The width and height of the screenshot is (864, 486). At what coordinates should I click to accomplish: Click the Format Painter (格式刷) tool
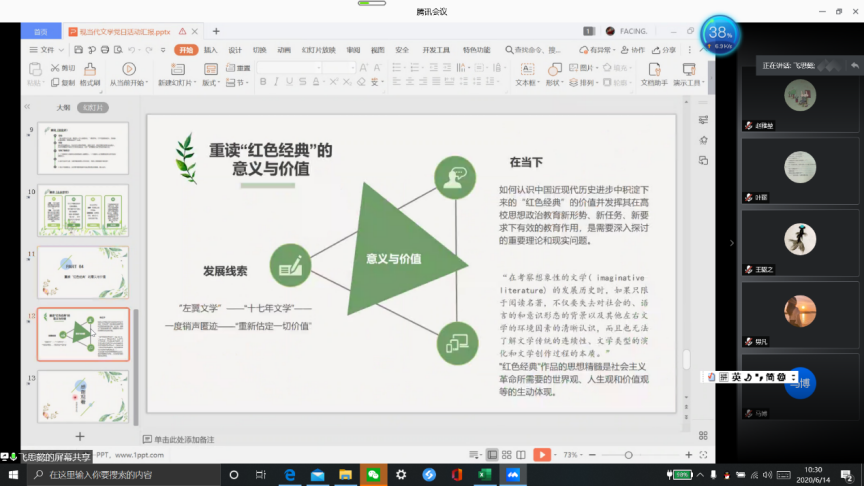[x=89, y=76]
